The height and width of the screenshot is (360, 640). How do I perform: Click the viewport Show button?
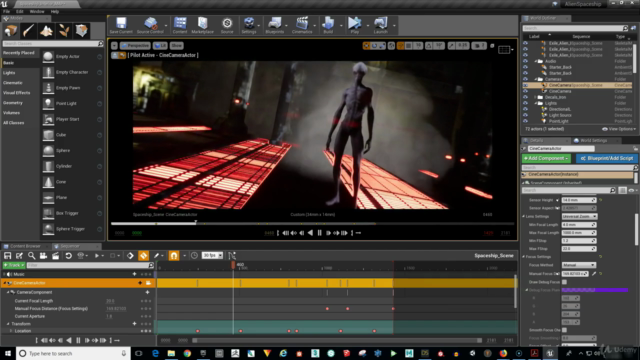(x=176, y=46)
